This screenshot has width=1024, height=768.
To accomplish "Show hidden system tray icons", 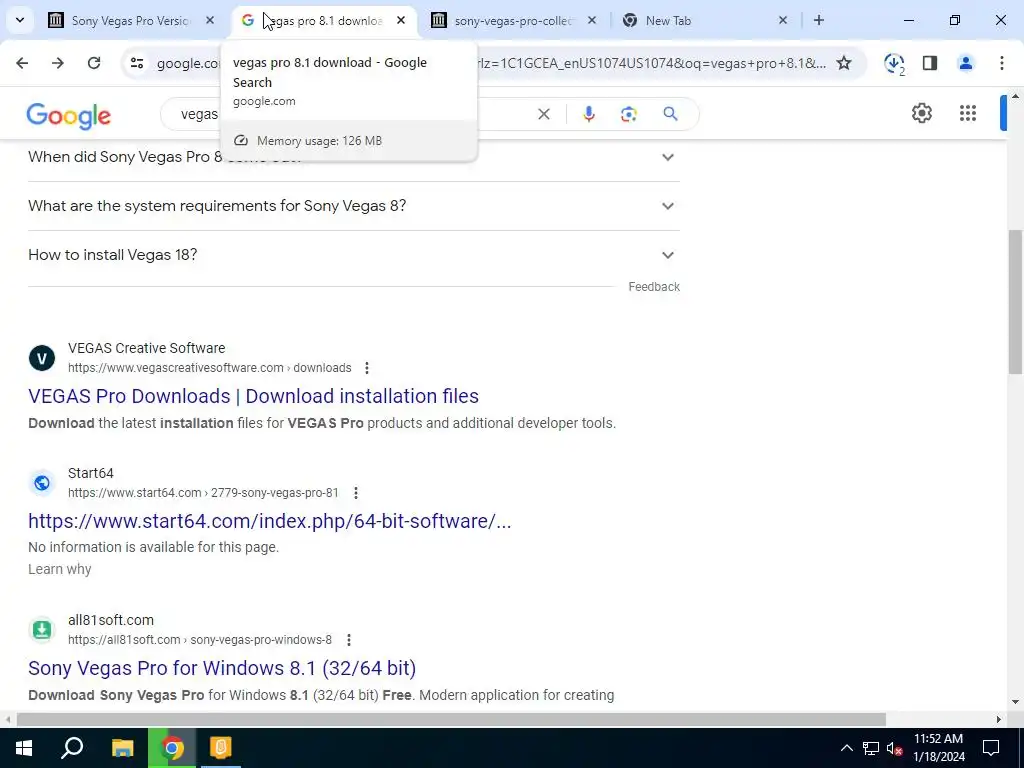I will pyautogui.click(x=846, y=748).
